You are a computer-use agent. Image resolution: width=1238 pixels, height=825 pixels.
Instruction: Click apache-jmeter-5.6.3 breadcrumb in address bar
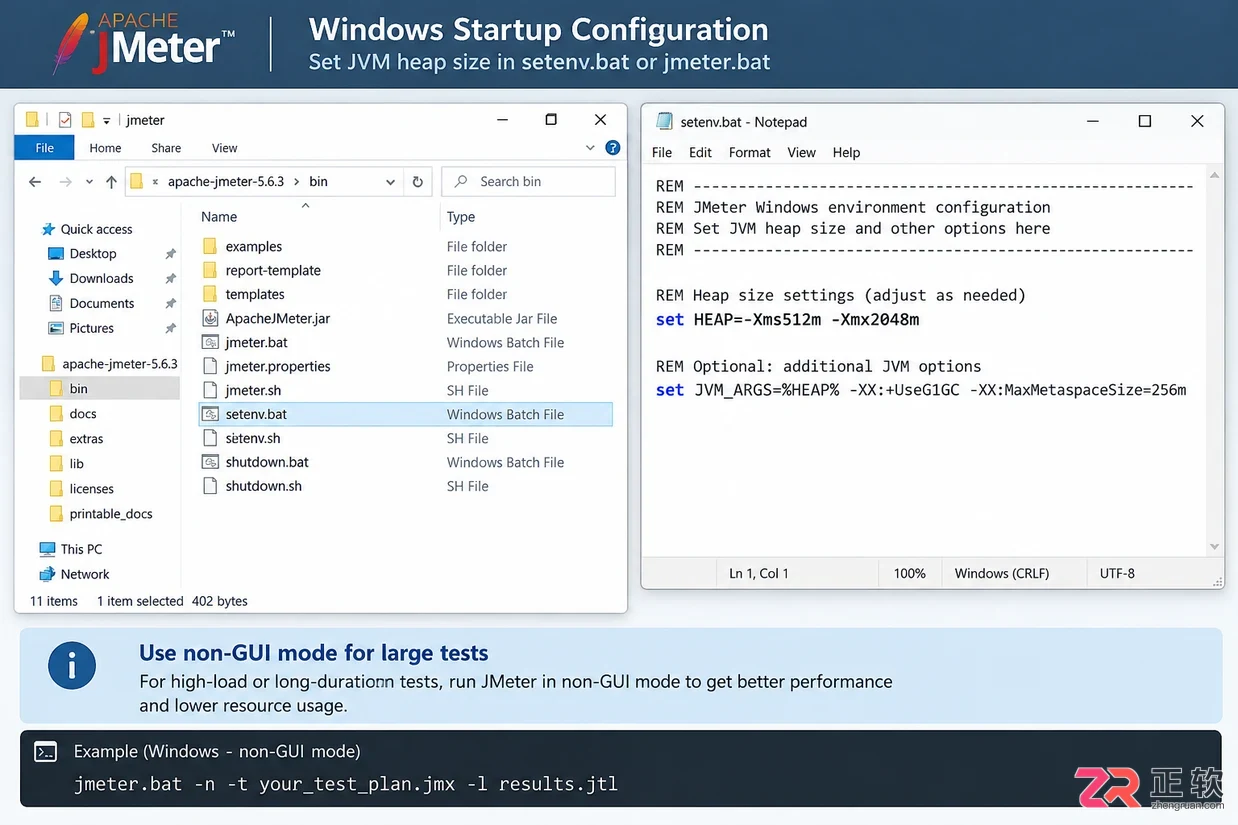point(226,182)
